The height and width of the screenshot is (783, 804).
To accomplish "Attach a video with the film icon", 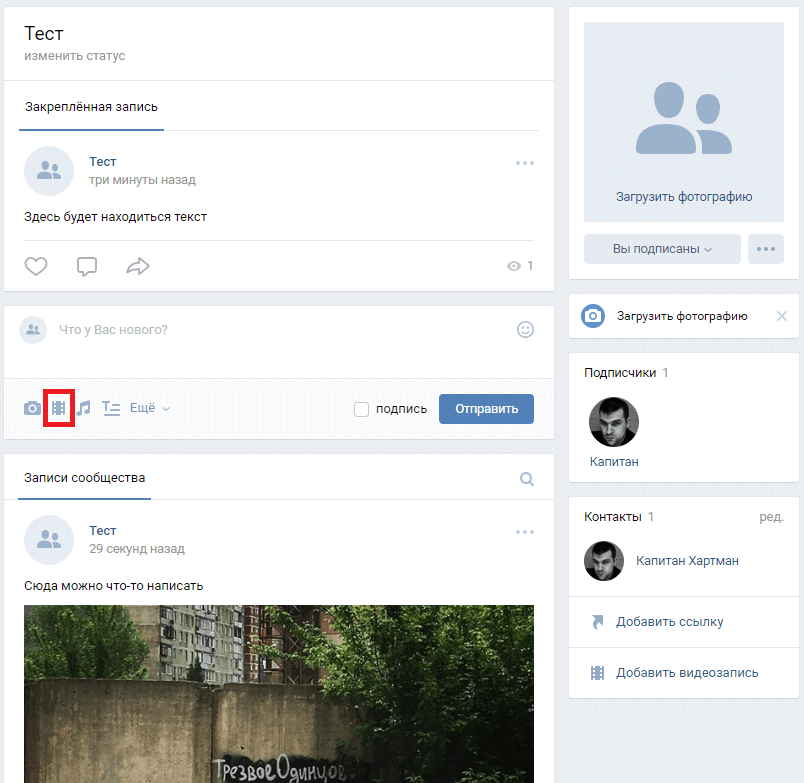I will (x=58, y=408).
